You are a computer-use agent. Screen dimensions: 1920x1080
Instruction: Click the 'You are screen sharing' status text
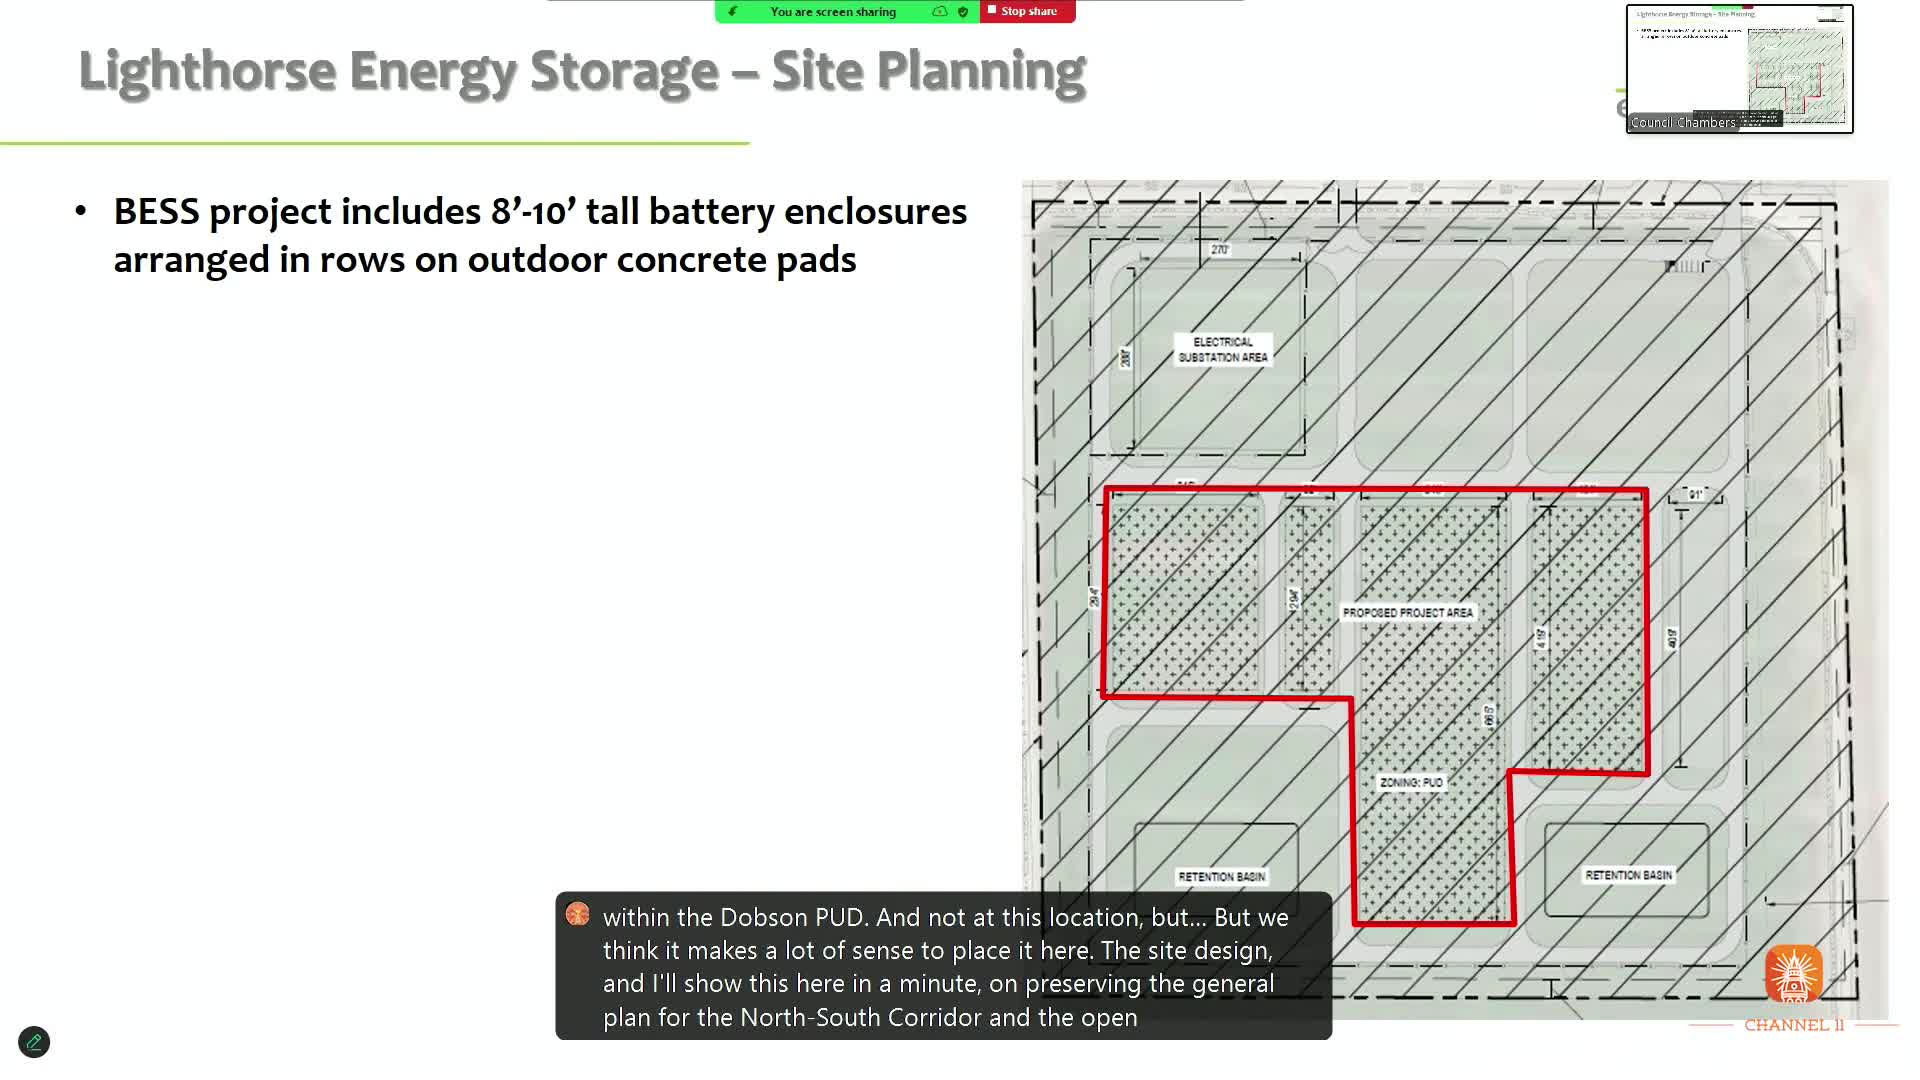[833, 12]
